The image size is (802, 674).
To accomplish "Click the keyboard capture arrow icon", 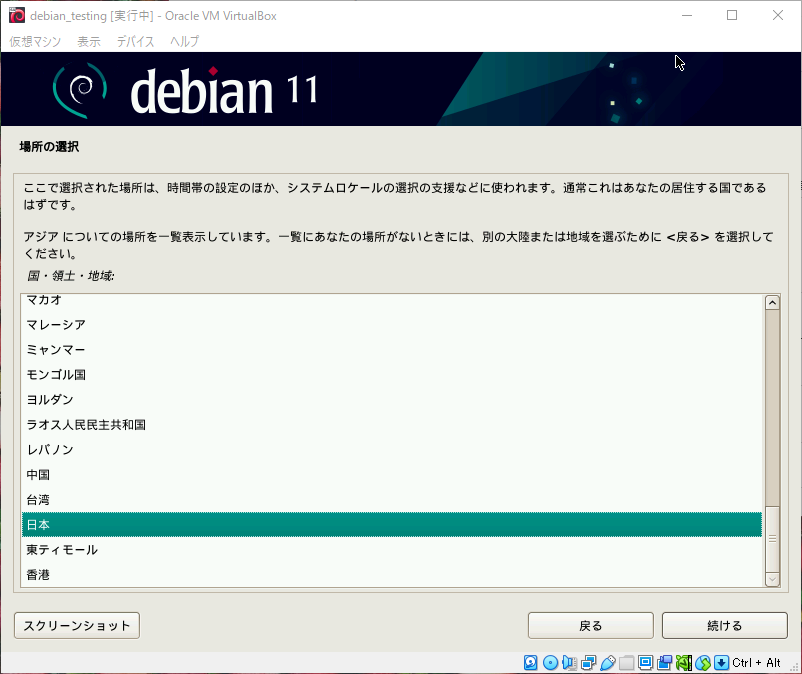I will click(721, 663).
